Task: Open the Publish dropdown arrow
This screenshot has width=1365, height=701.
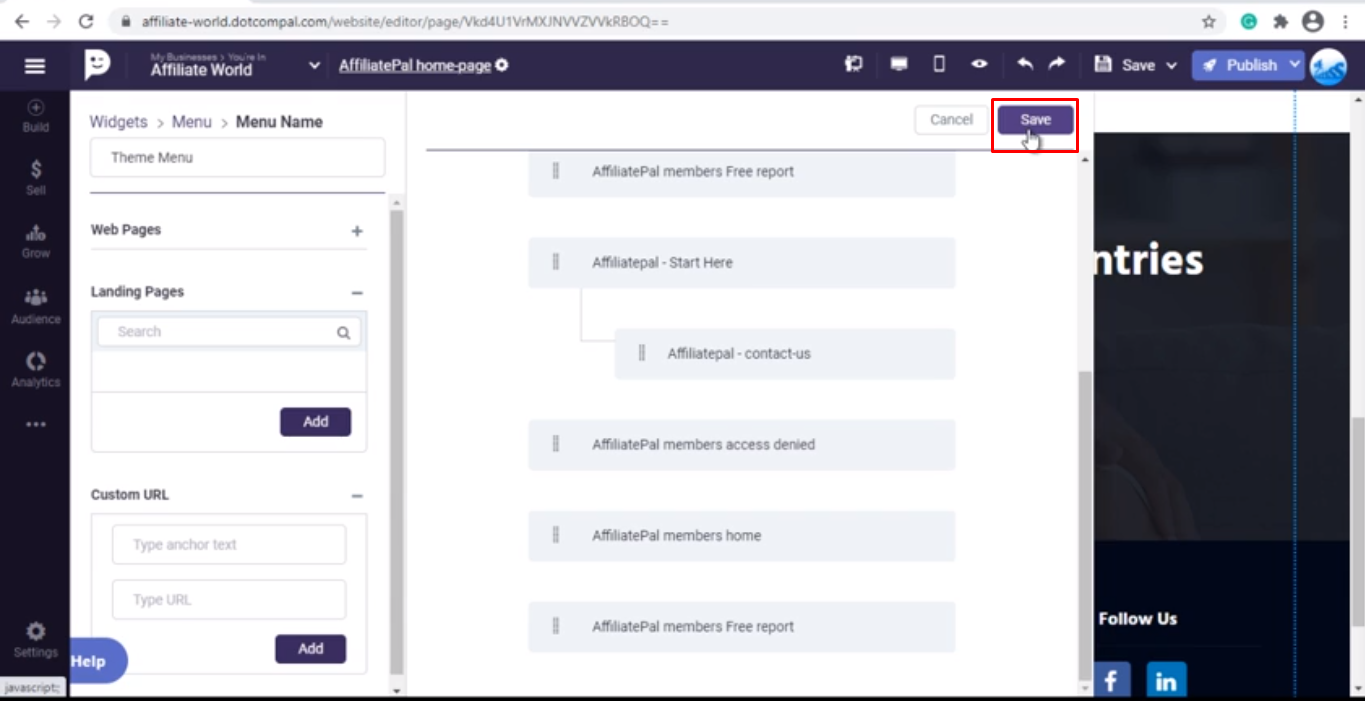Action: (1295, 65)
